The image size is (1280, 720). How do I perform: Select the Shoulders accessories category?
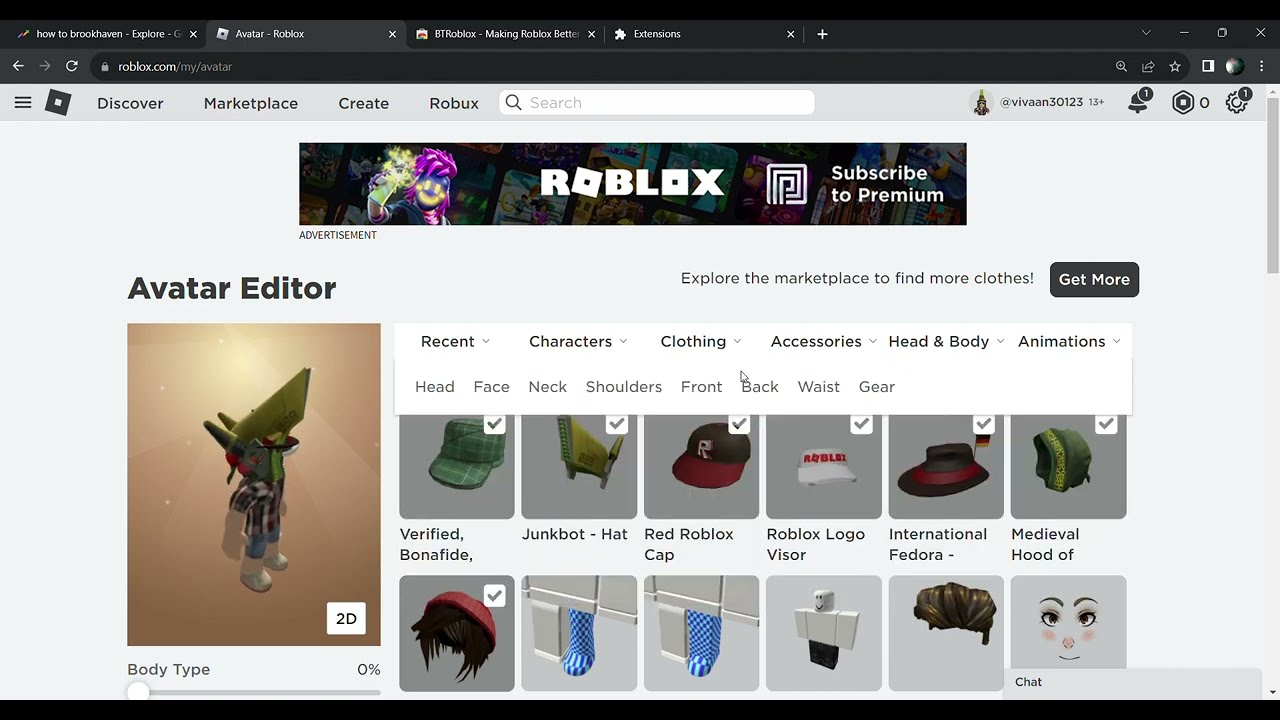tap(623, 386)
